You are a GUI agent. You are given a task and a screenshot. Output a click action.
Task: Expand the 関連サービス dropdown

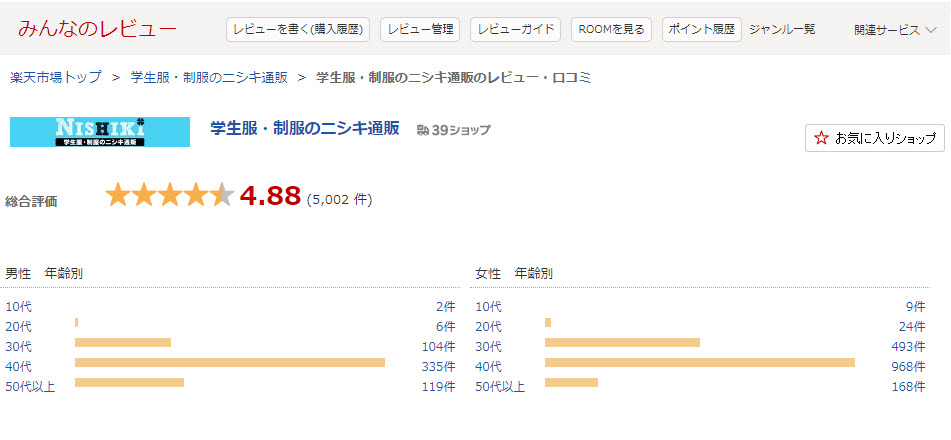[x=895, y=30]
